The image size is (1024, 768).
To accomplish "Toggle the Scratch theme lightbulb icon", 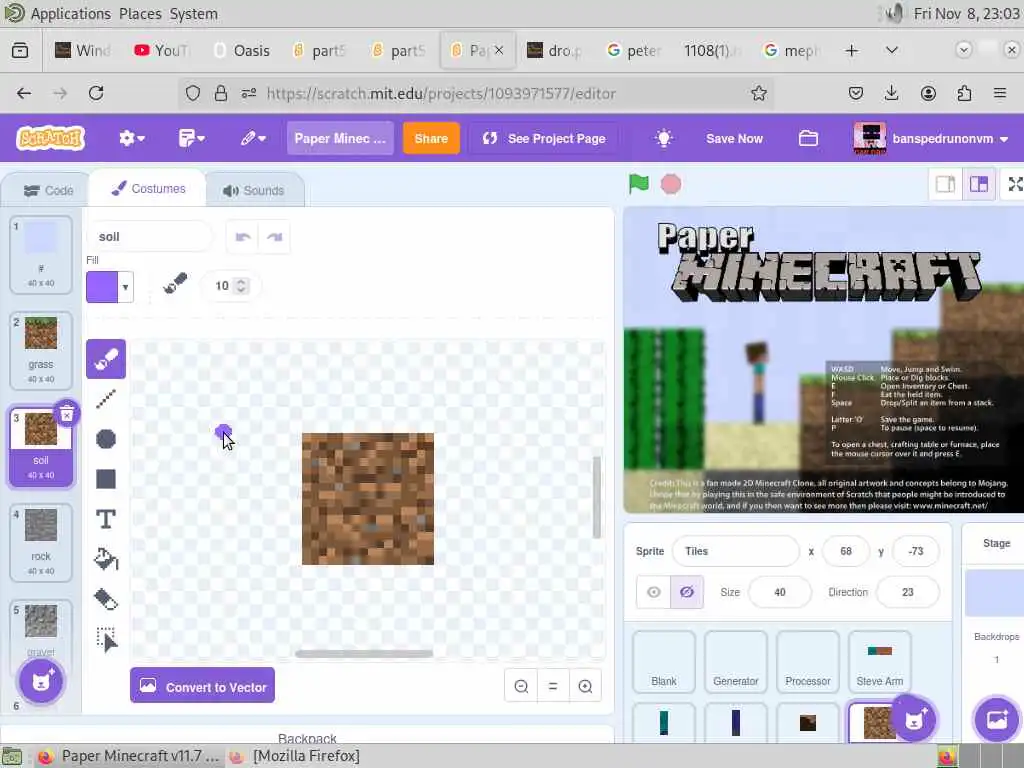I will (x=664, y=138).
